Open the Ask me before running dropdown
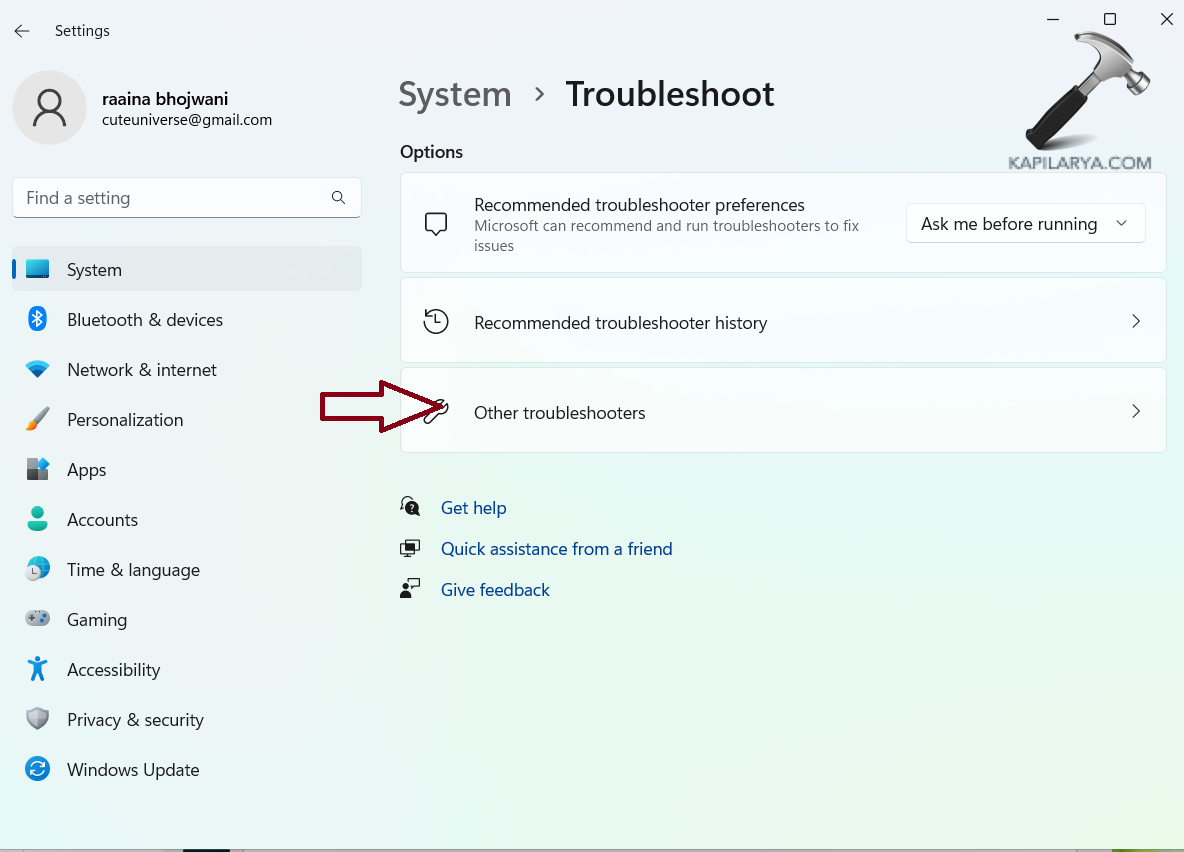The image size is (1184, 852). tap(1025, 224)
